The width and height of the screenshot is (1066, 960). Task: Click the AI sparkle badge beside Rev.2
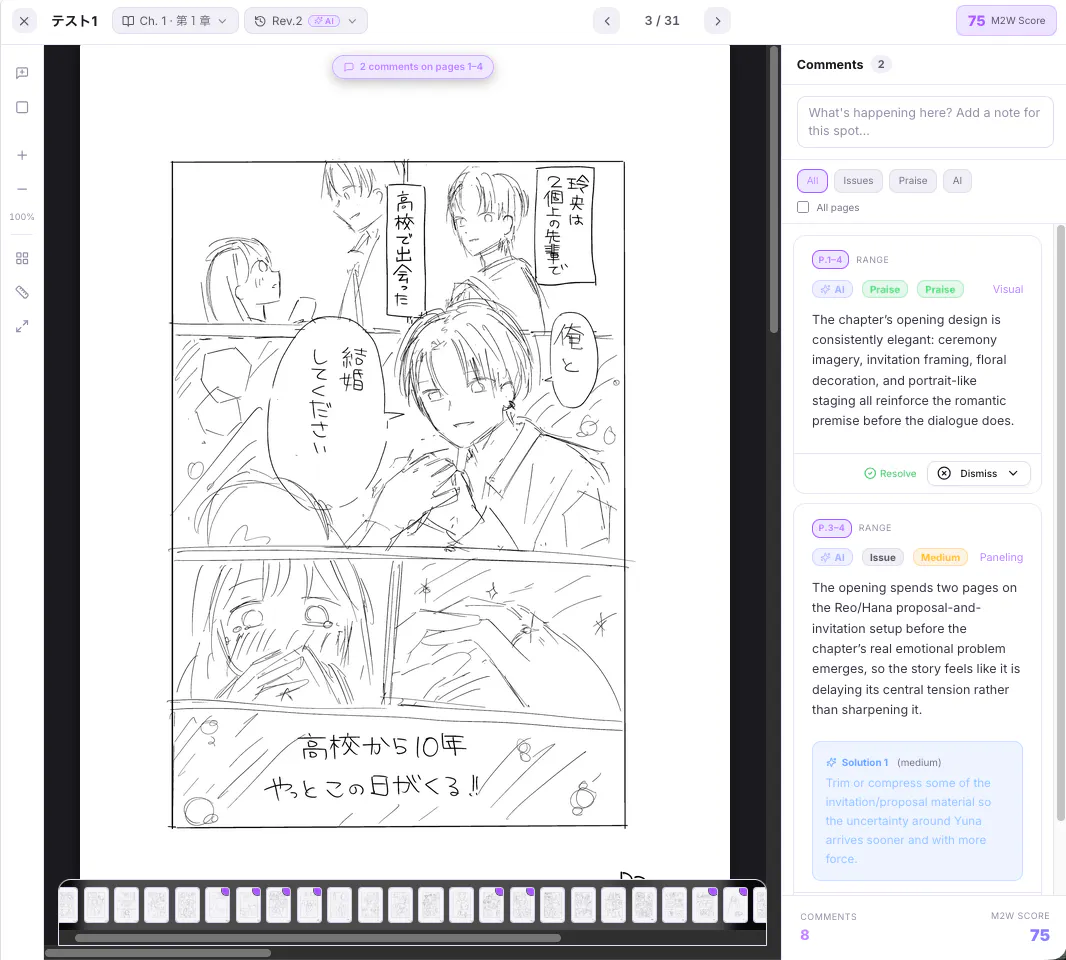[324, 21]
